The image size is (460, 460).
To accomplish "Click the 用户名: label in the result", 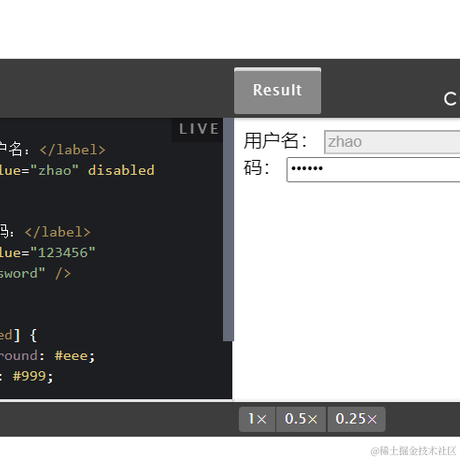I will point(275,141).
